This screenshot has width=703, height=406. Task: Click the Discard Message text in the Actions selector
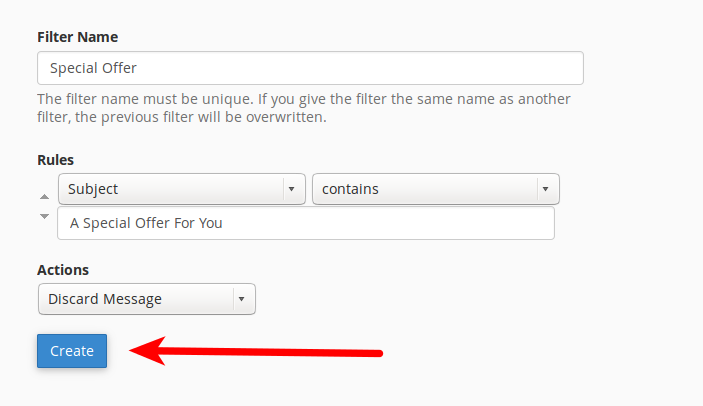tap(105, 299)
